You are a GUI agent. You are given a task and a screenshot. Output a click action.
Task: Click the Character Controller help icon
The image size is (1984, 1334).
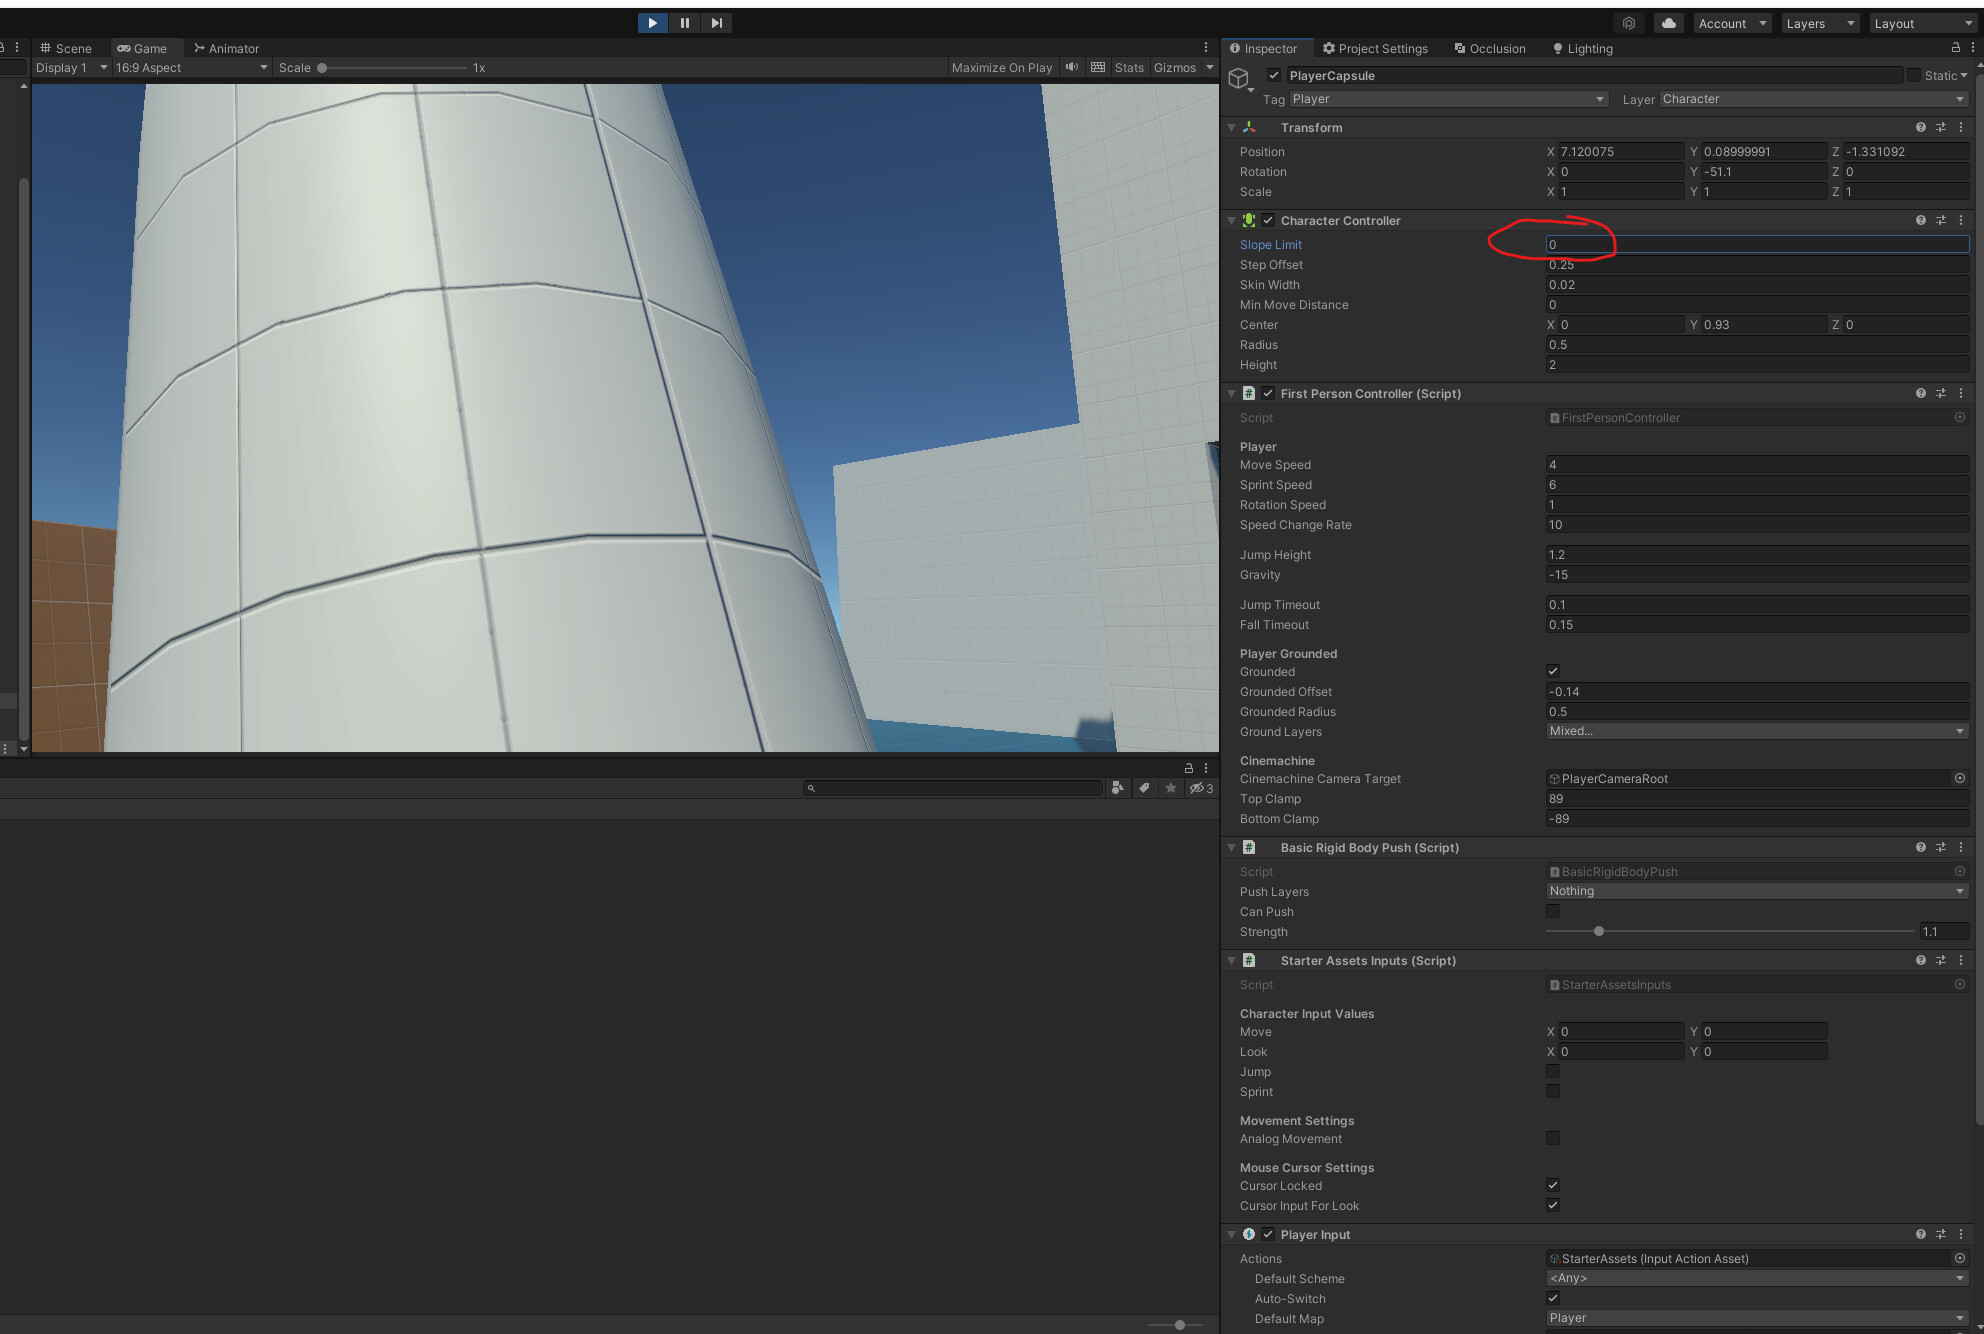point(1920,220)
